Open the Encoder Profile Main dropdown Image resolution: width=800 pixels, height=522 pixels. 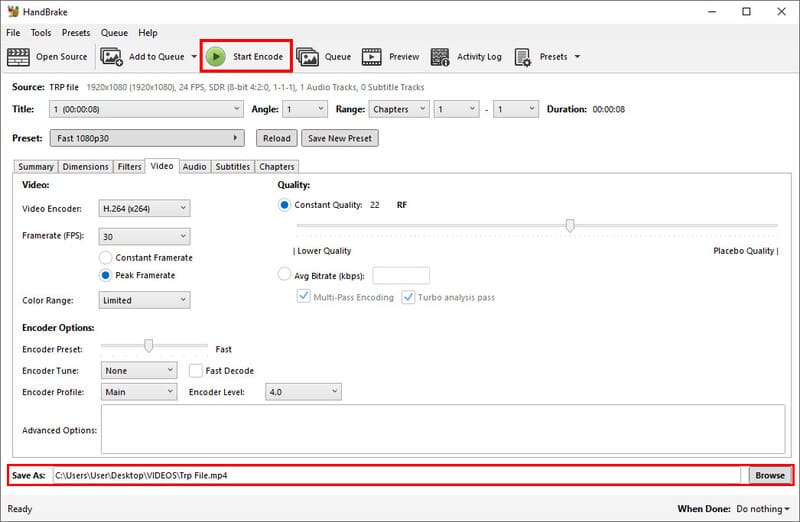pos(139,392)
